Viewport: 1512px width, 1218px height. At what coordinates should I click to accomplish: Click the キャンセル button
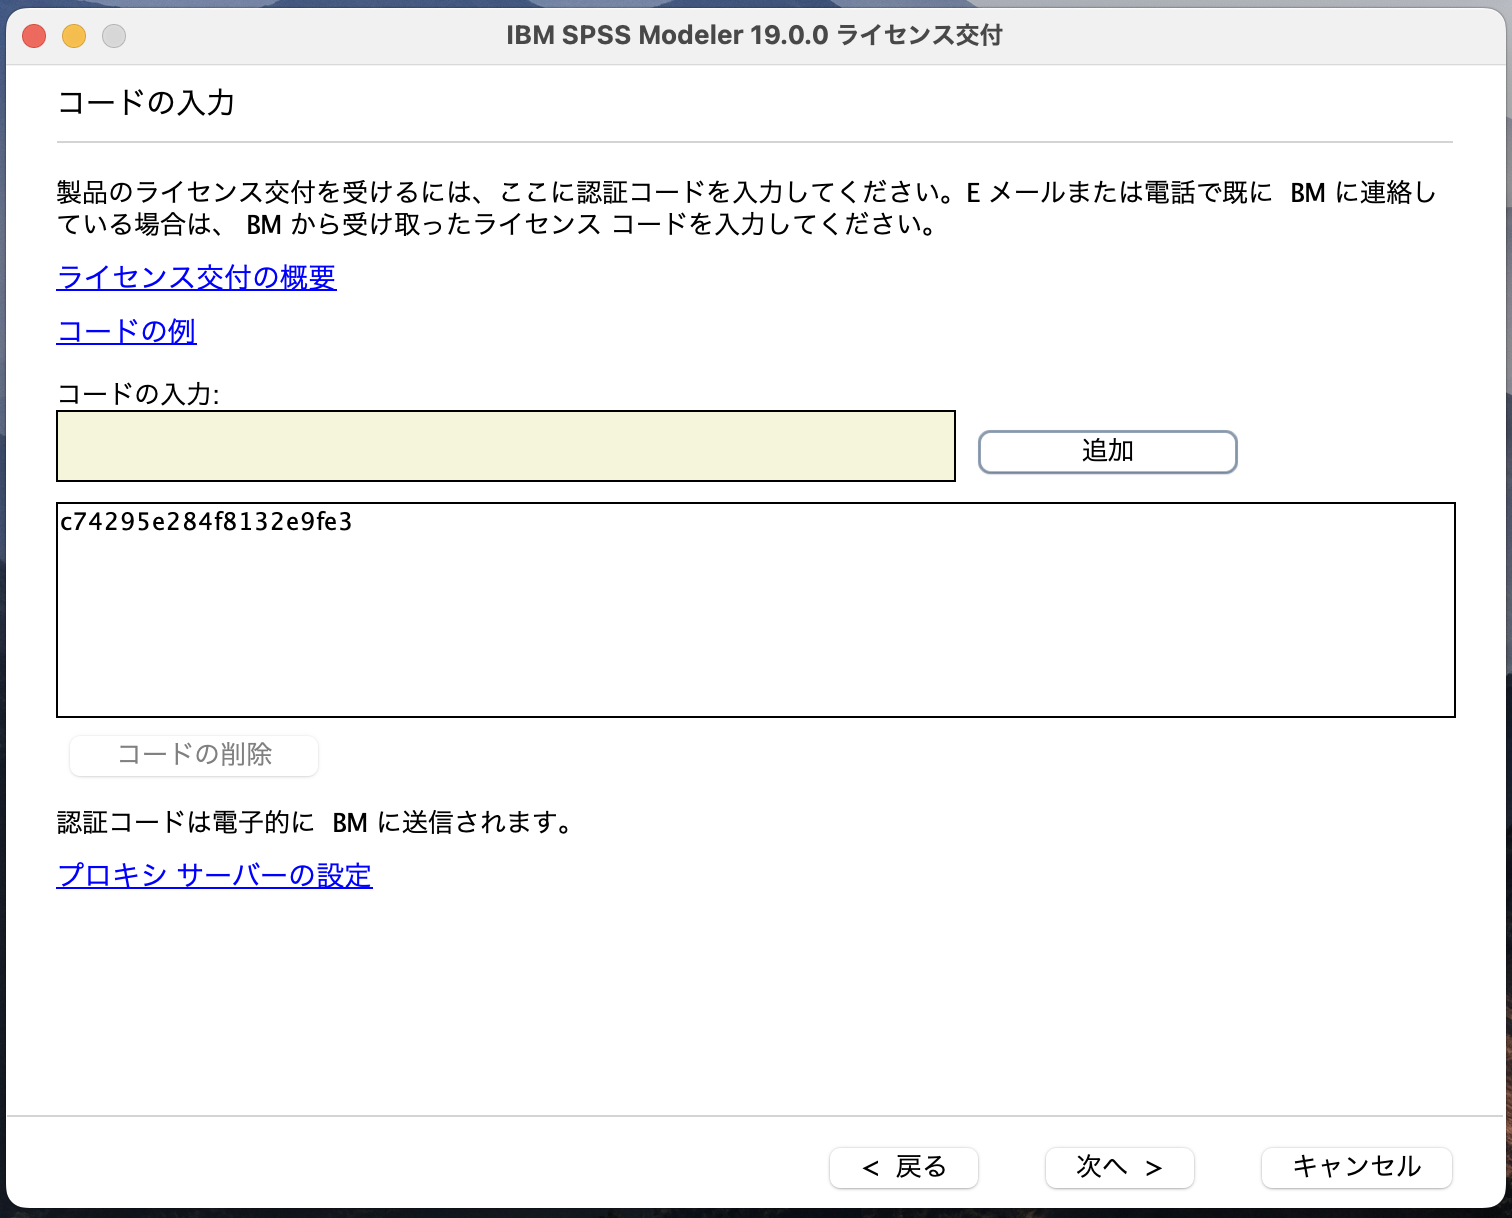coord(1357,1167)
